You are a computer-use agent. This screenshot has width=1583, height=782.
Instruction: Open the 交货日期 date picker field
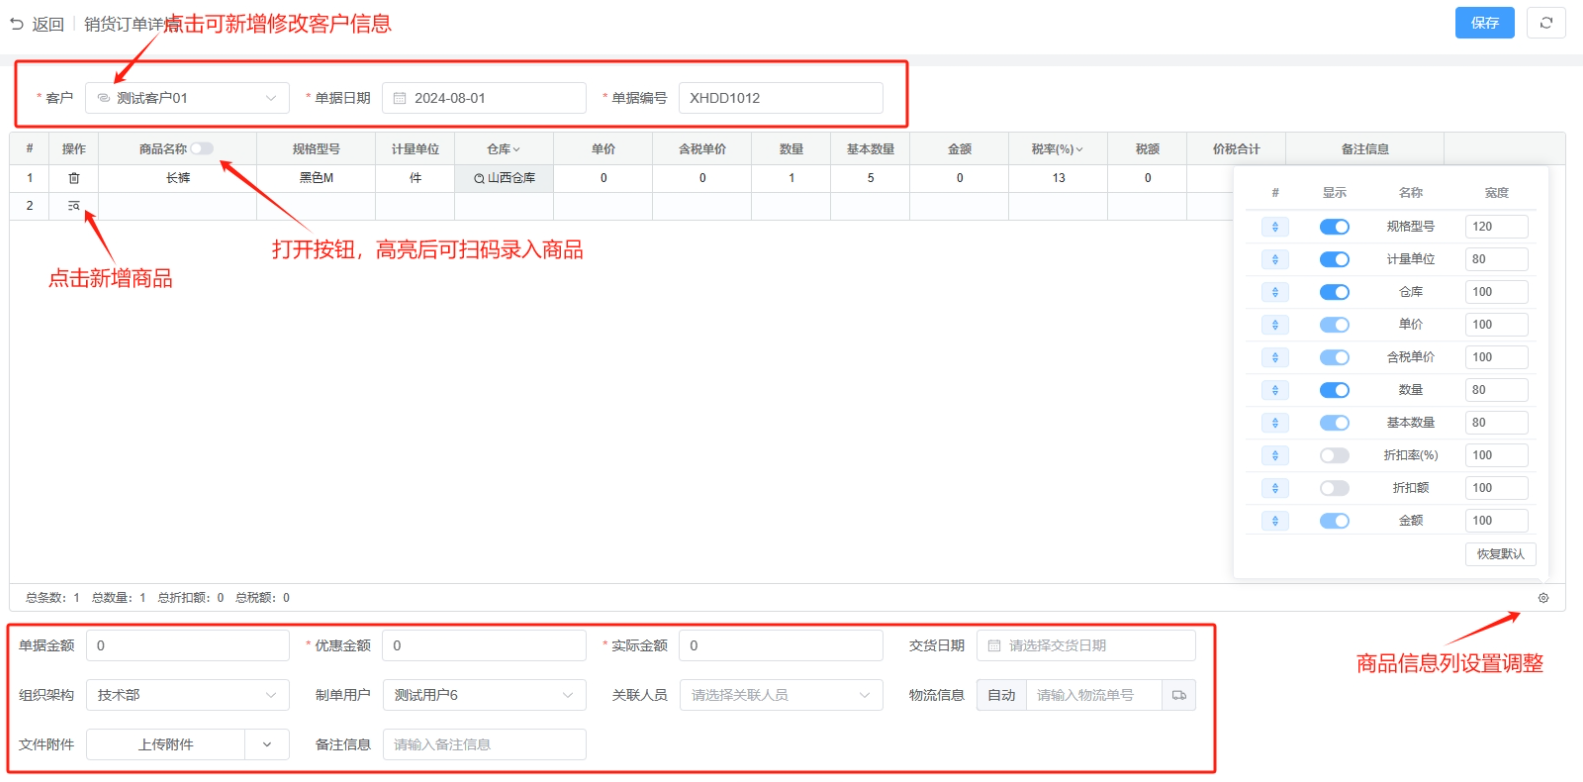point(1086,646)
